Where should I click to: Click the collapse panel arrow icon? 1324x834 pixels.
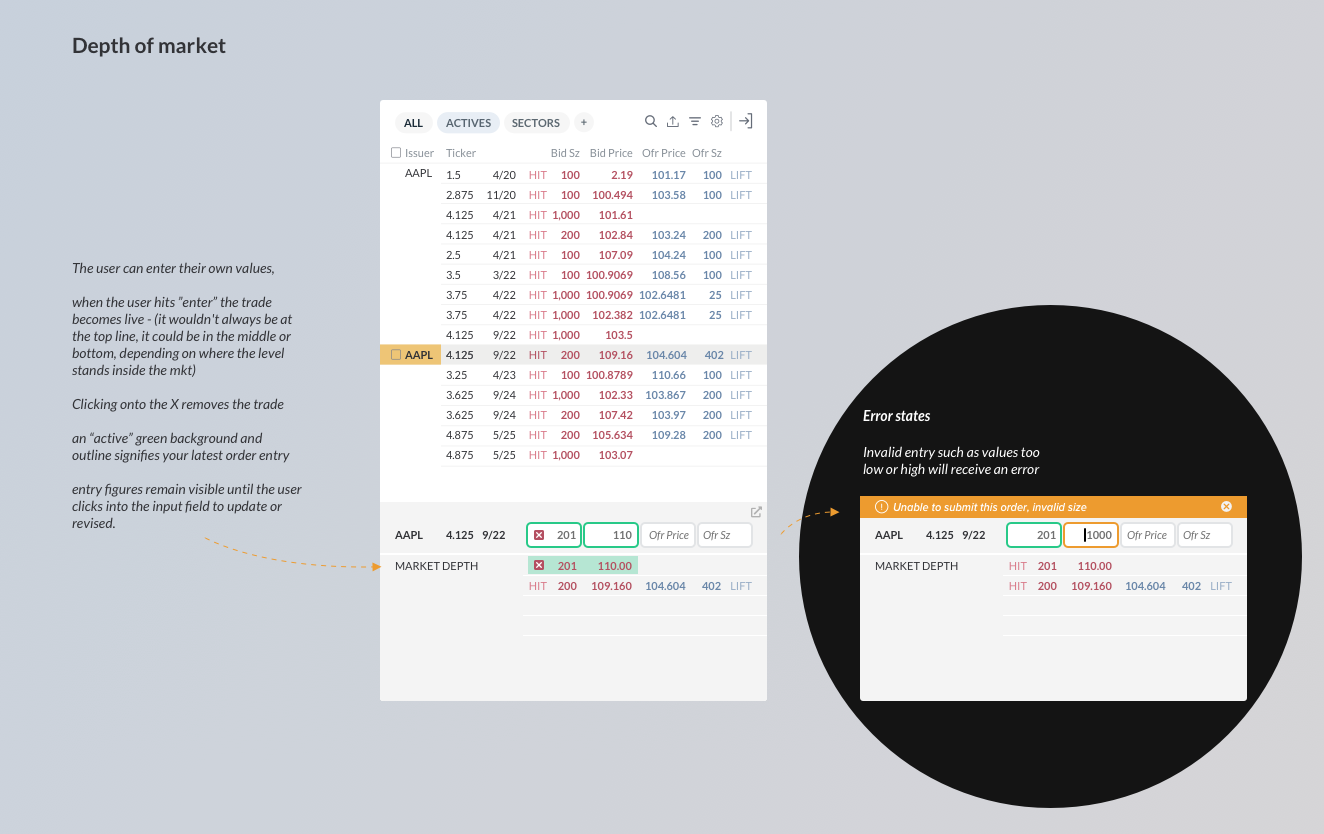(x=745, y=121)
